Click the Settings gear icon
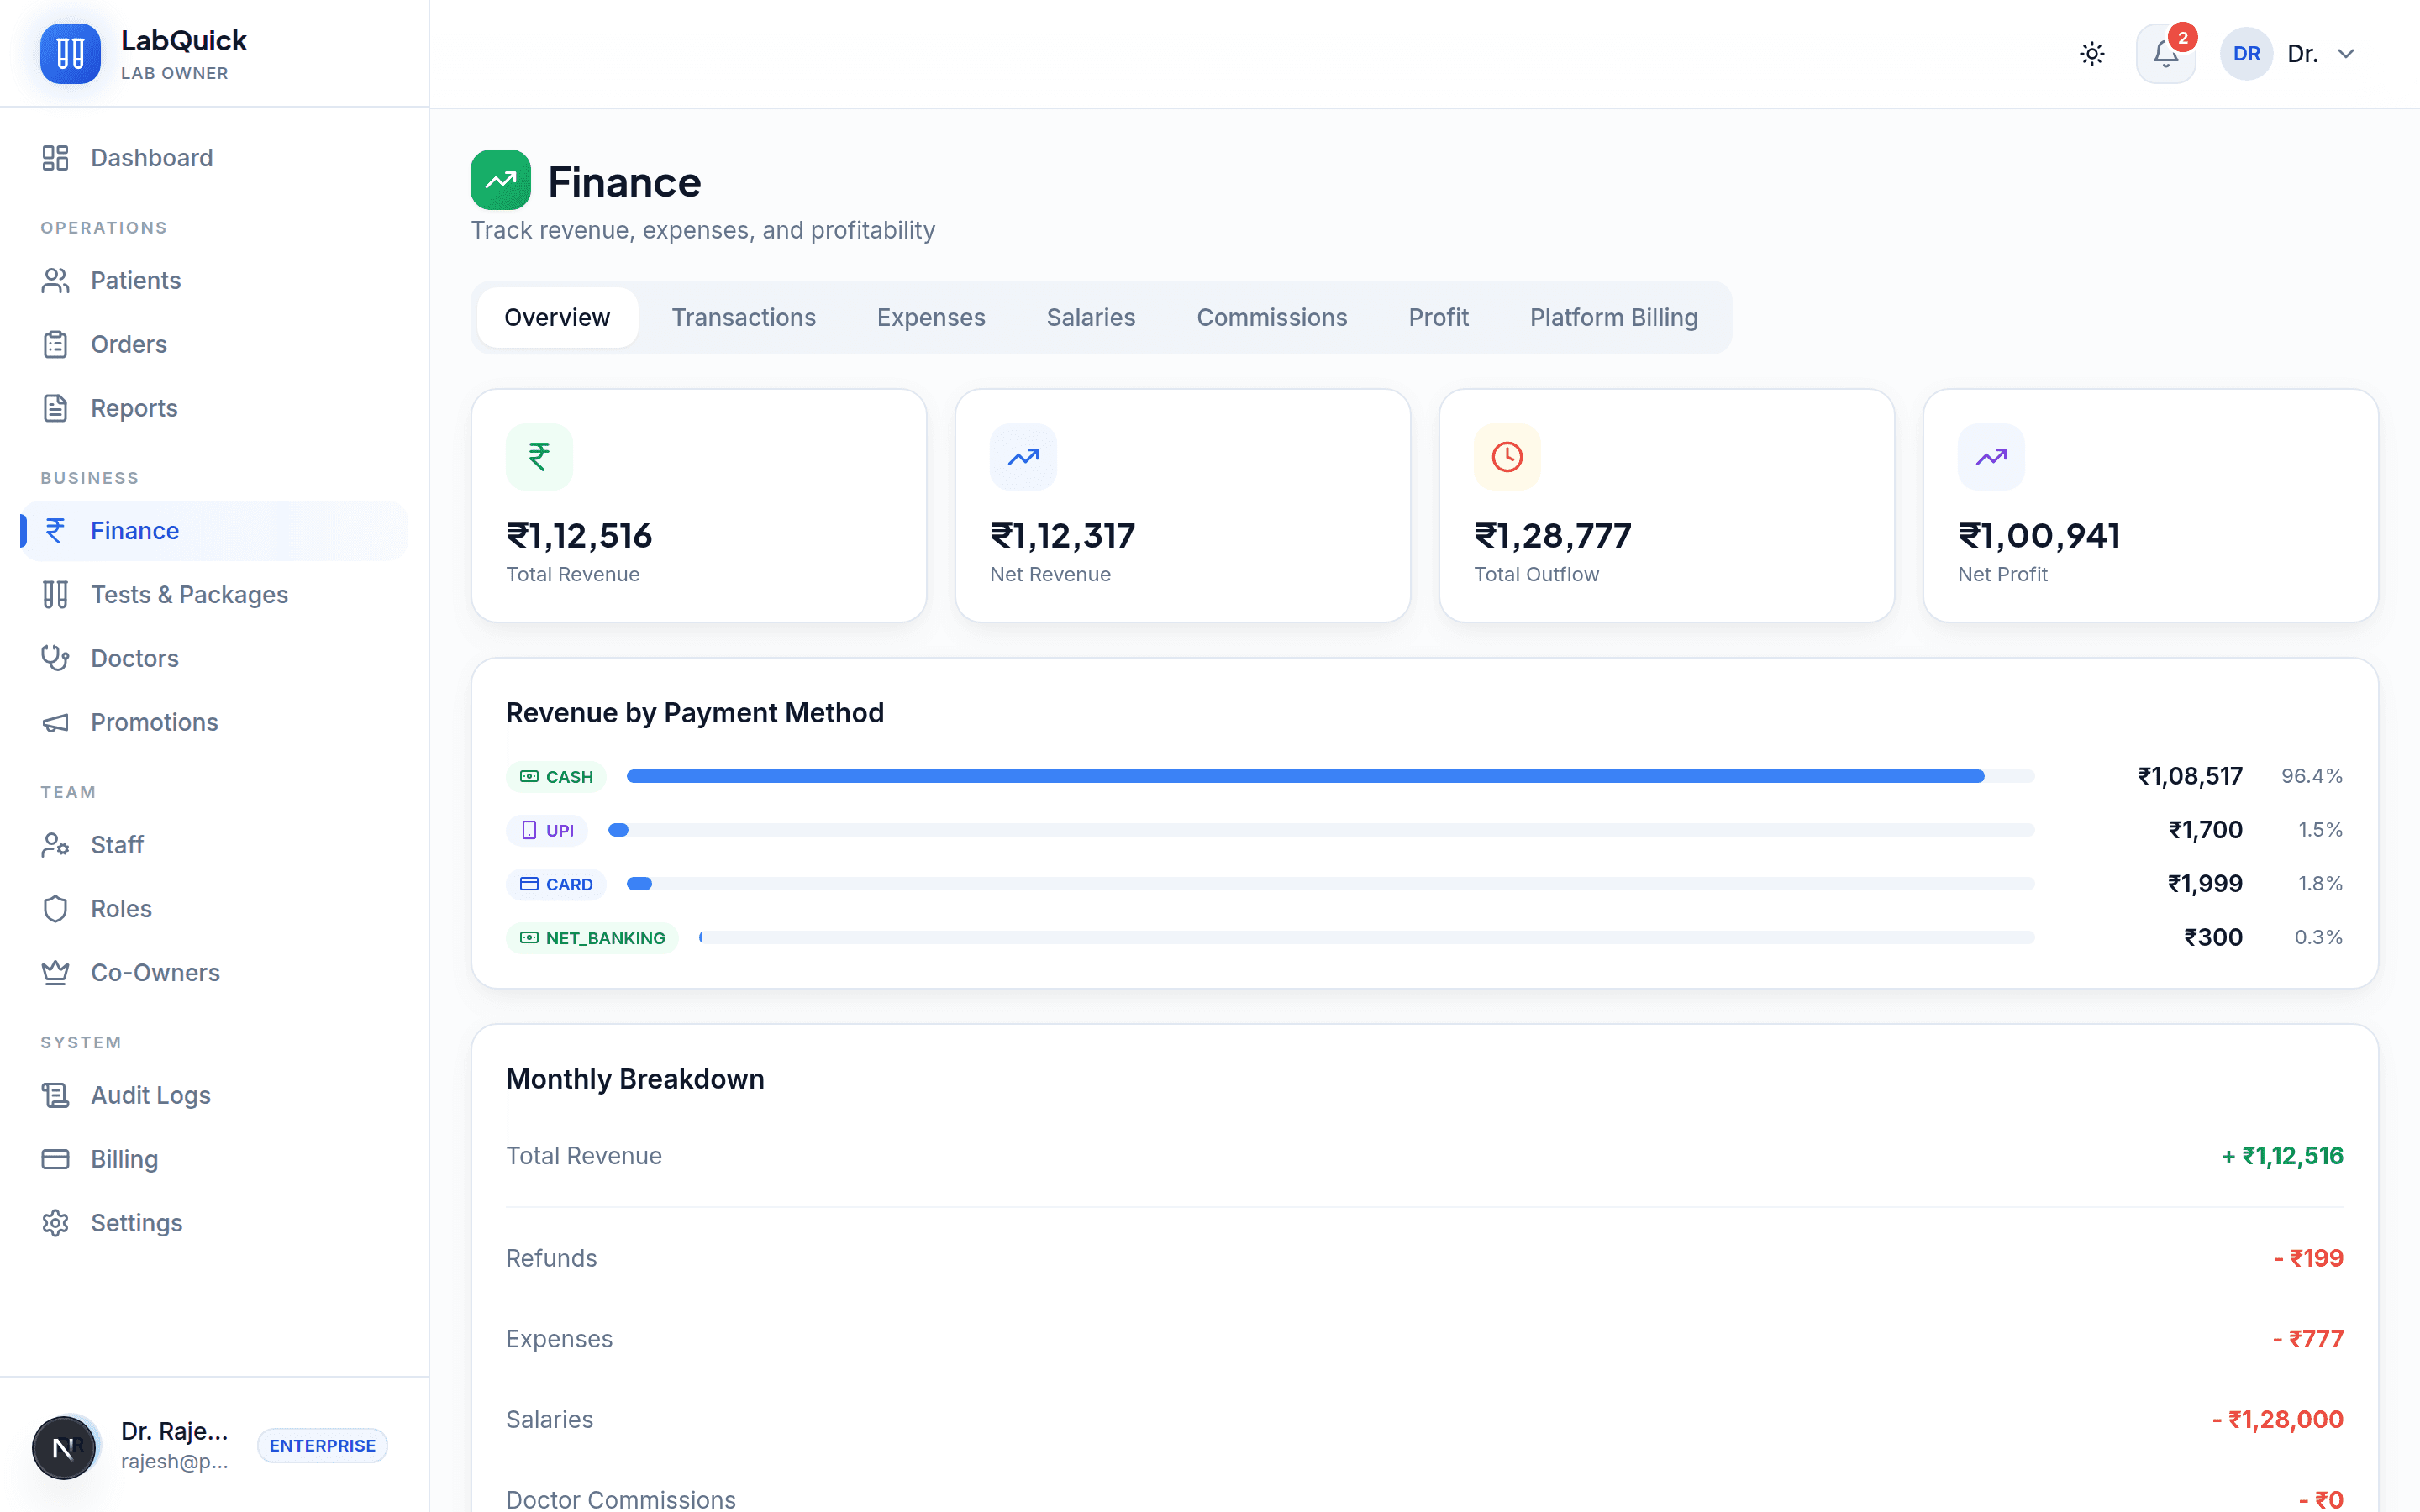This screenshot has width=2420, height=1512. 55,1223
